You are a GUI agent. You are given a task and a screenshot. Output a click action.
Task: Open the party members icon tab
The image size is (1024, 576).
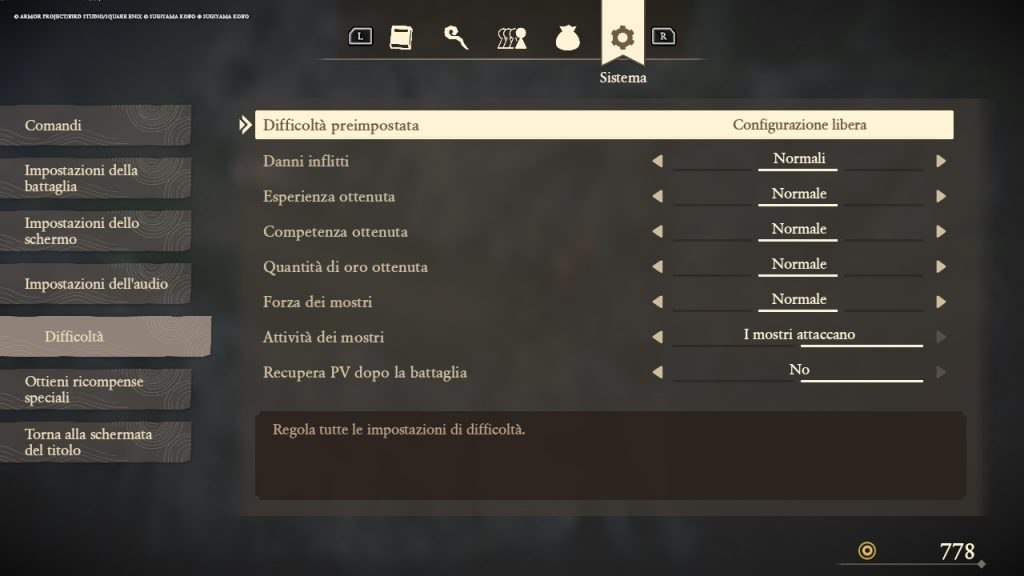click(x=512, y=39)
